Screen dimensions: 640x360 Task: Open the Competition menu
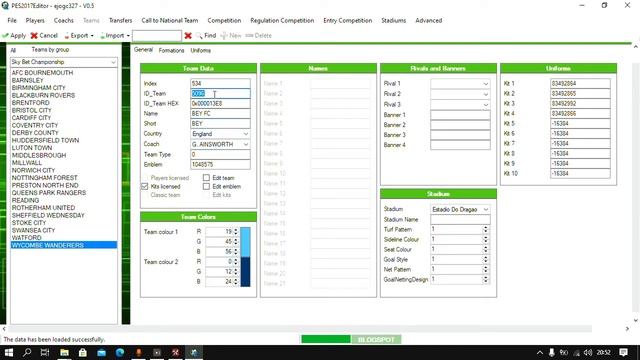[x=224, y=20]
